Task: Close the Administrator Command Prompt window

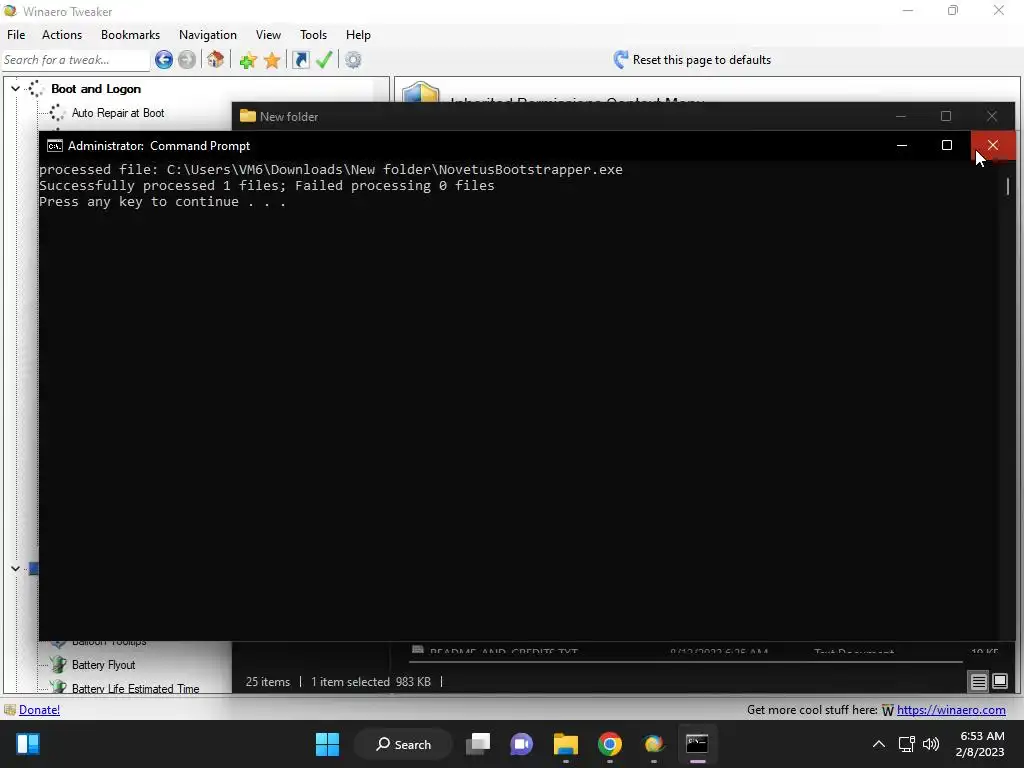Action: 993,146
